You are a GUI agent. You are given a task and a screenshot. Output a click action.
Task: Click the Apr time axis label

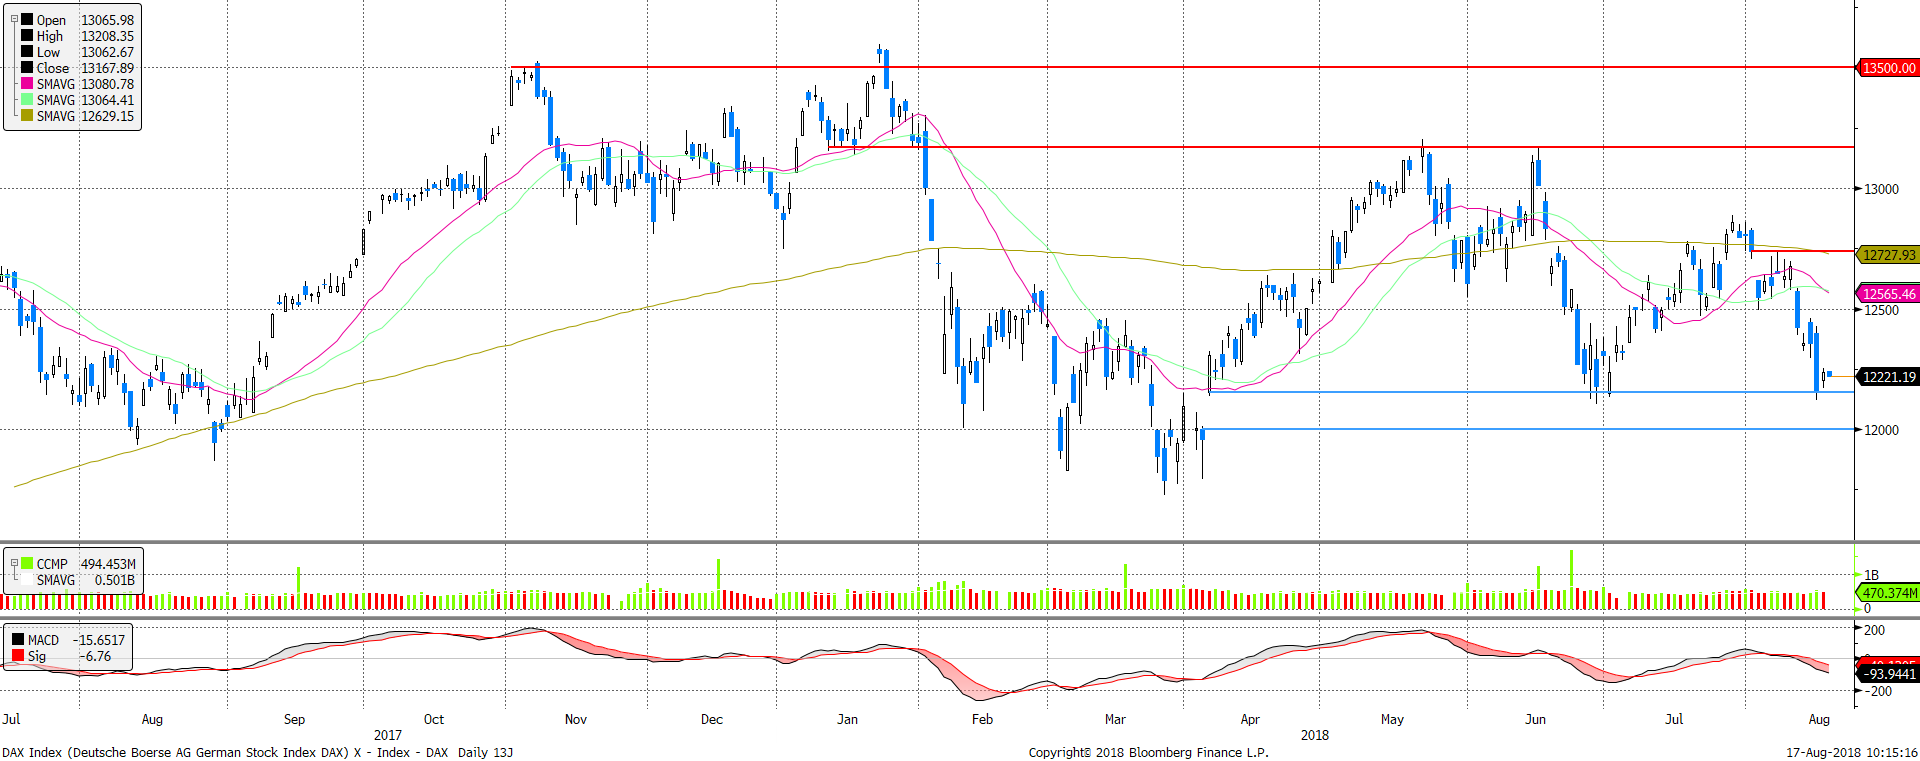[x=1250, y=719]
